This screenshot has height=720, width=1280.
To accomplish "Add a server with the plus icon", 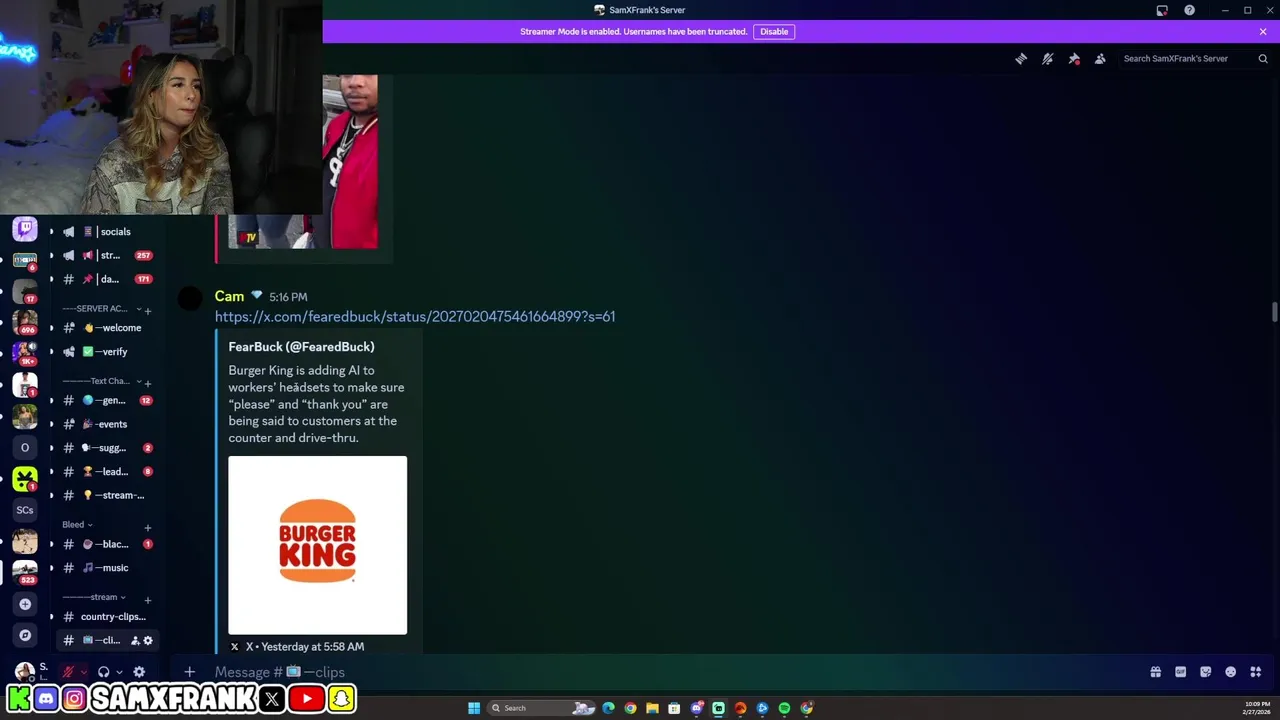I will [x=25, y=604].
